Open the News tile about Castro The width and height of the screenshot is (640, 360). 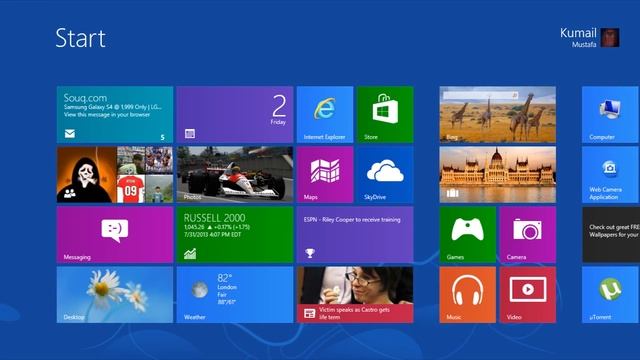coord(355,295)
